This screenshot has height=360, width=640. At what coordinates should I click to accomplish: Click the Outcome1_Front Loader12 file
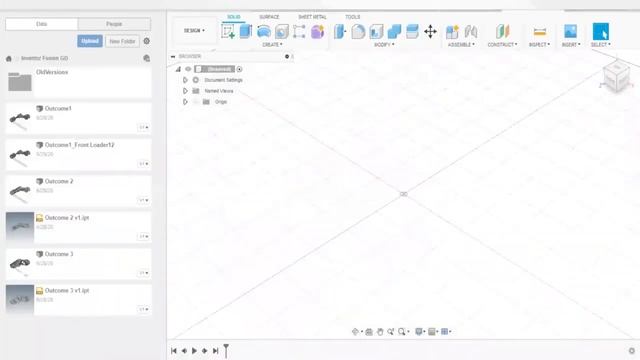tap(78, 154)
